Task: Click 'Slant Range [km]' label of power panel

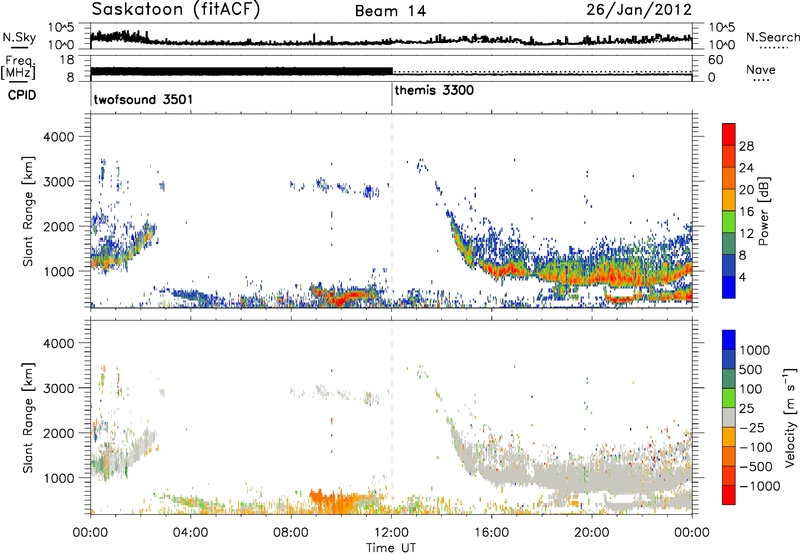Action: tap(28, 211)
